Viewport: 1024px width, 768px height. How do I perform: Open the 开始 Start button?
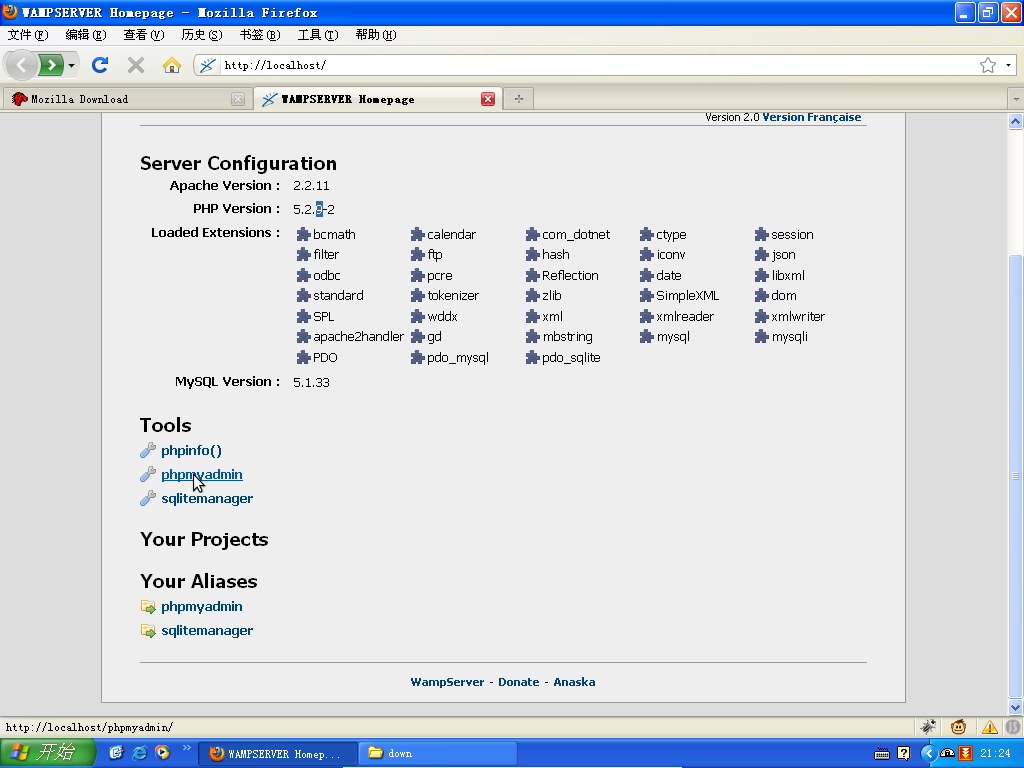pos(48,753)
